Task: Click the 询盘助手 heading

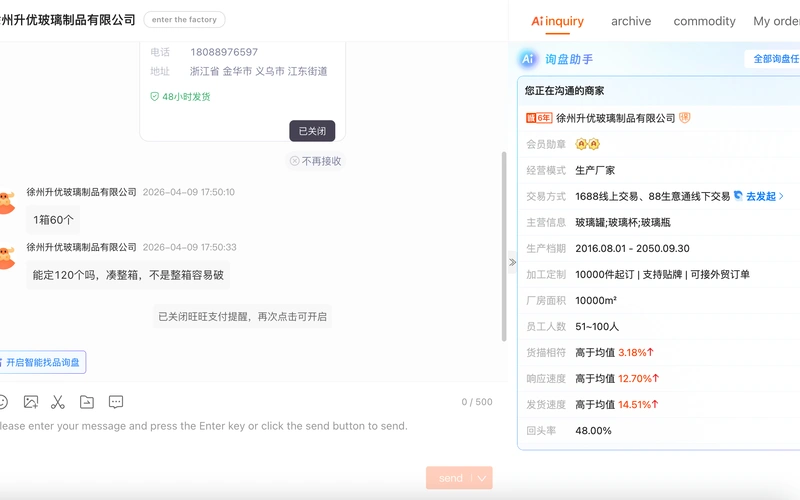Action: tap(569, 59)
